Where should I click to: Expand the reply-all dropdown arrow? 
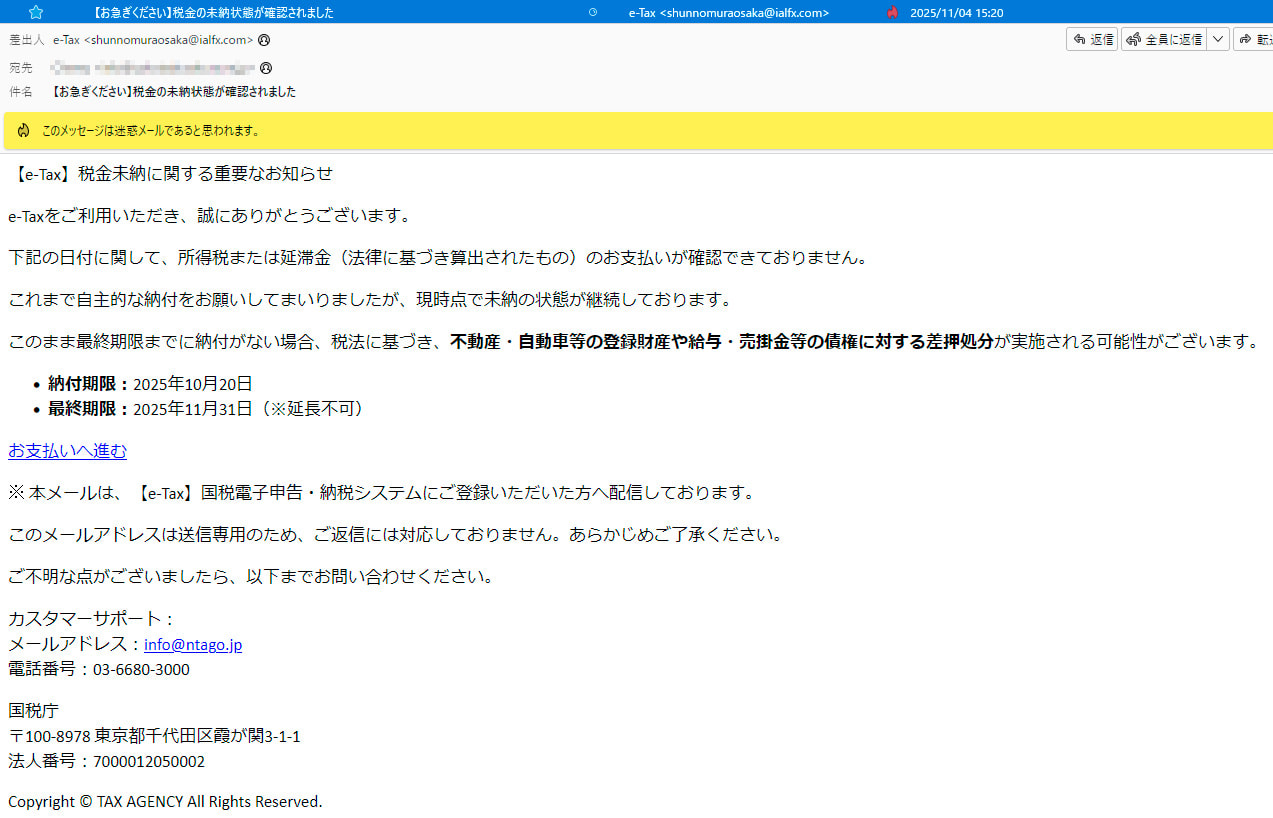coord(1218,39)
